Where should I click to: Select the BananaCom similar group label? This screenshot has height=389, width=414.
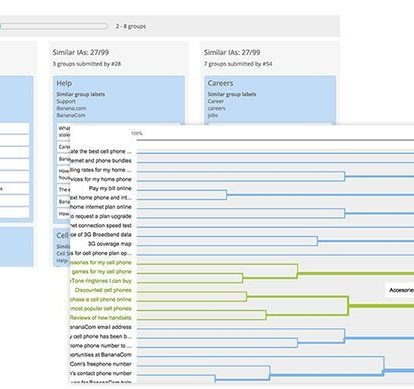point(71,115)
